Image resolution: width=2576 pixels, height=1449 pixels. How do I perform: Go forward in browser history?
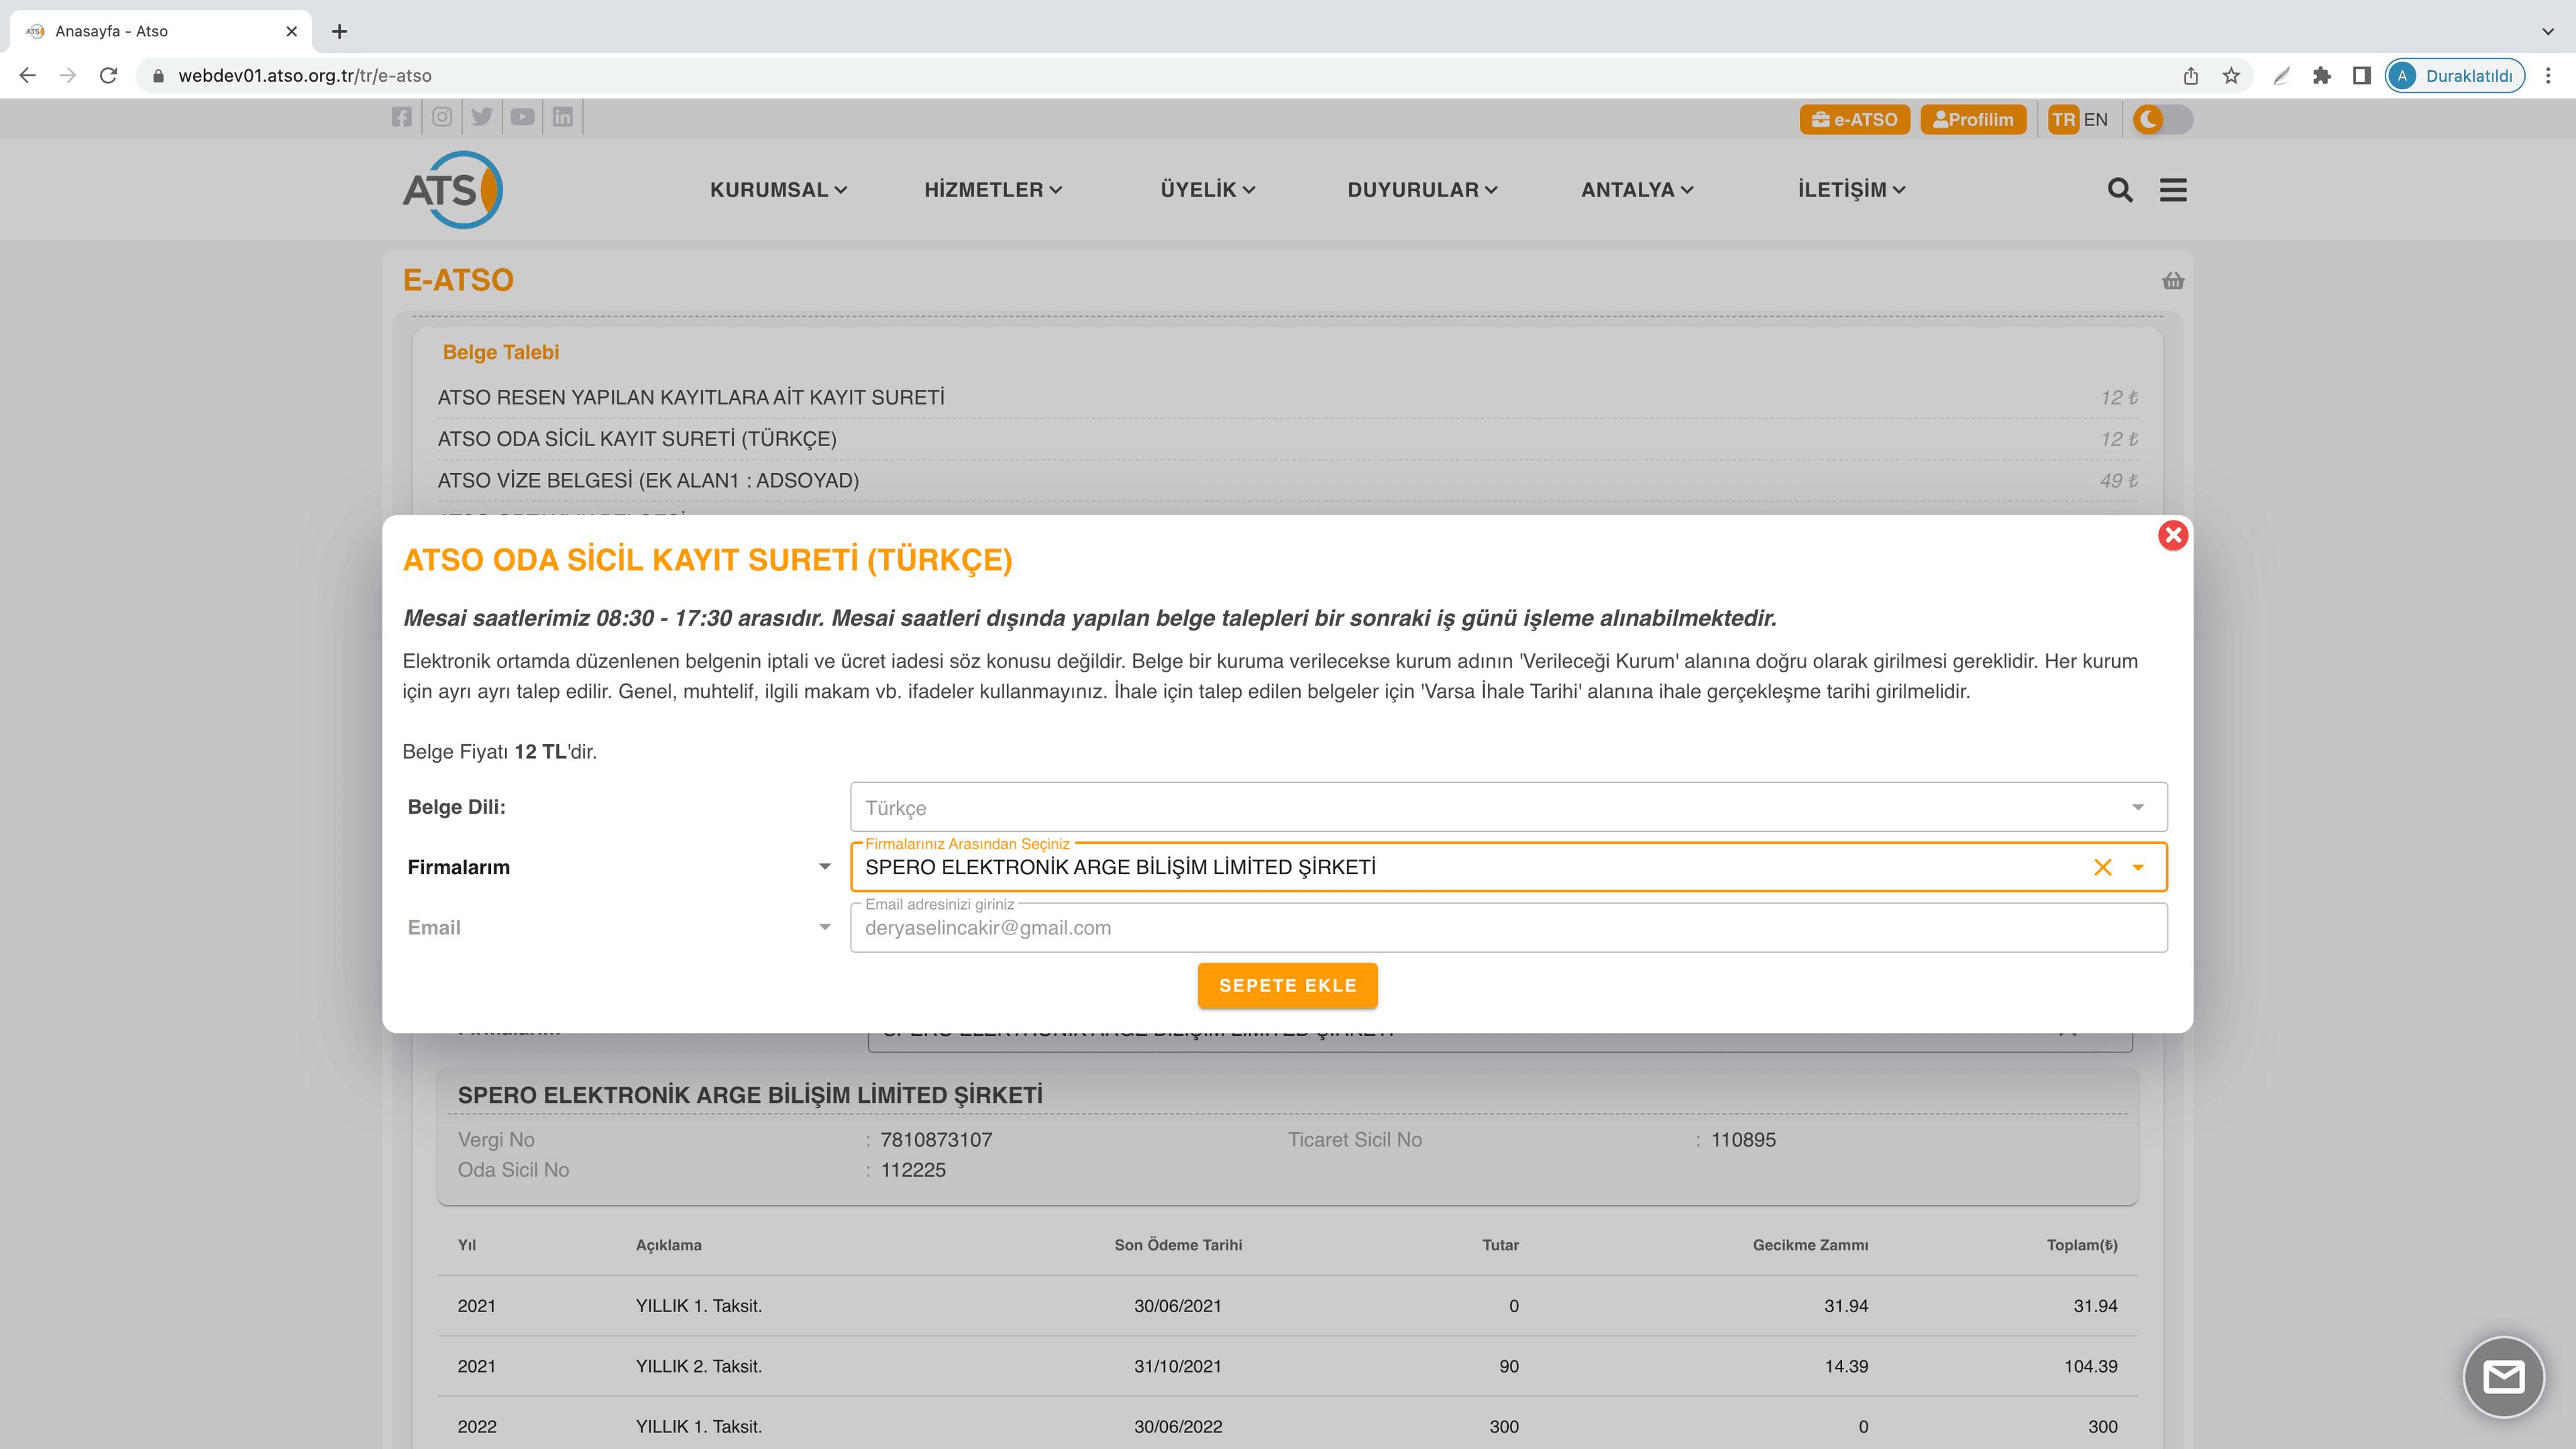coord(68,75)
